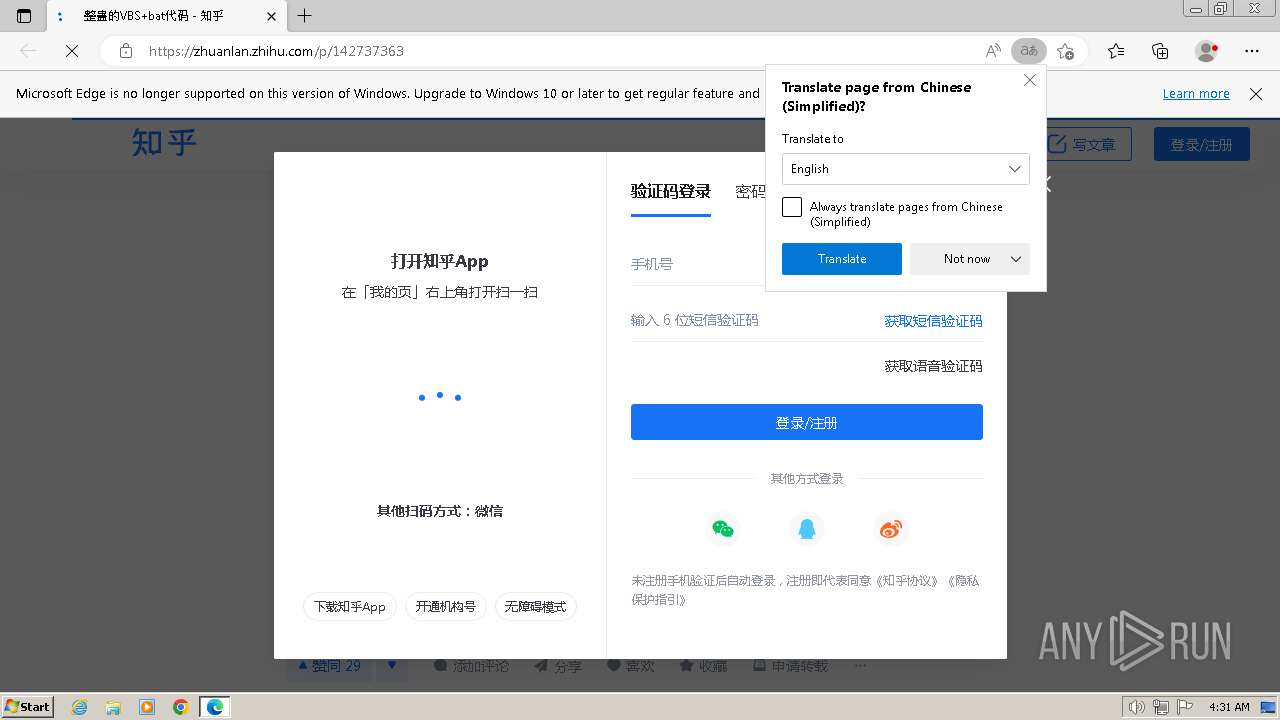1280x720 pixels.
Task: Enable Always translate pages from Chinese checkbox
Action: point(792,207)
